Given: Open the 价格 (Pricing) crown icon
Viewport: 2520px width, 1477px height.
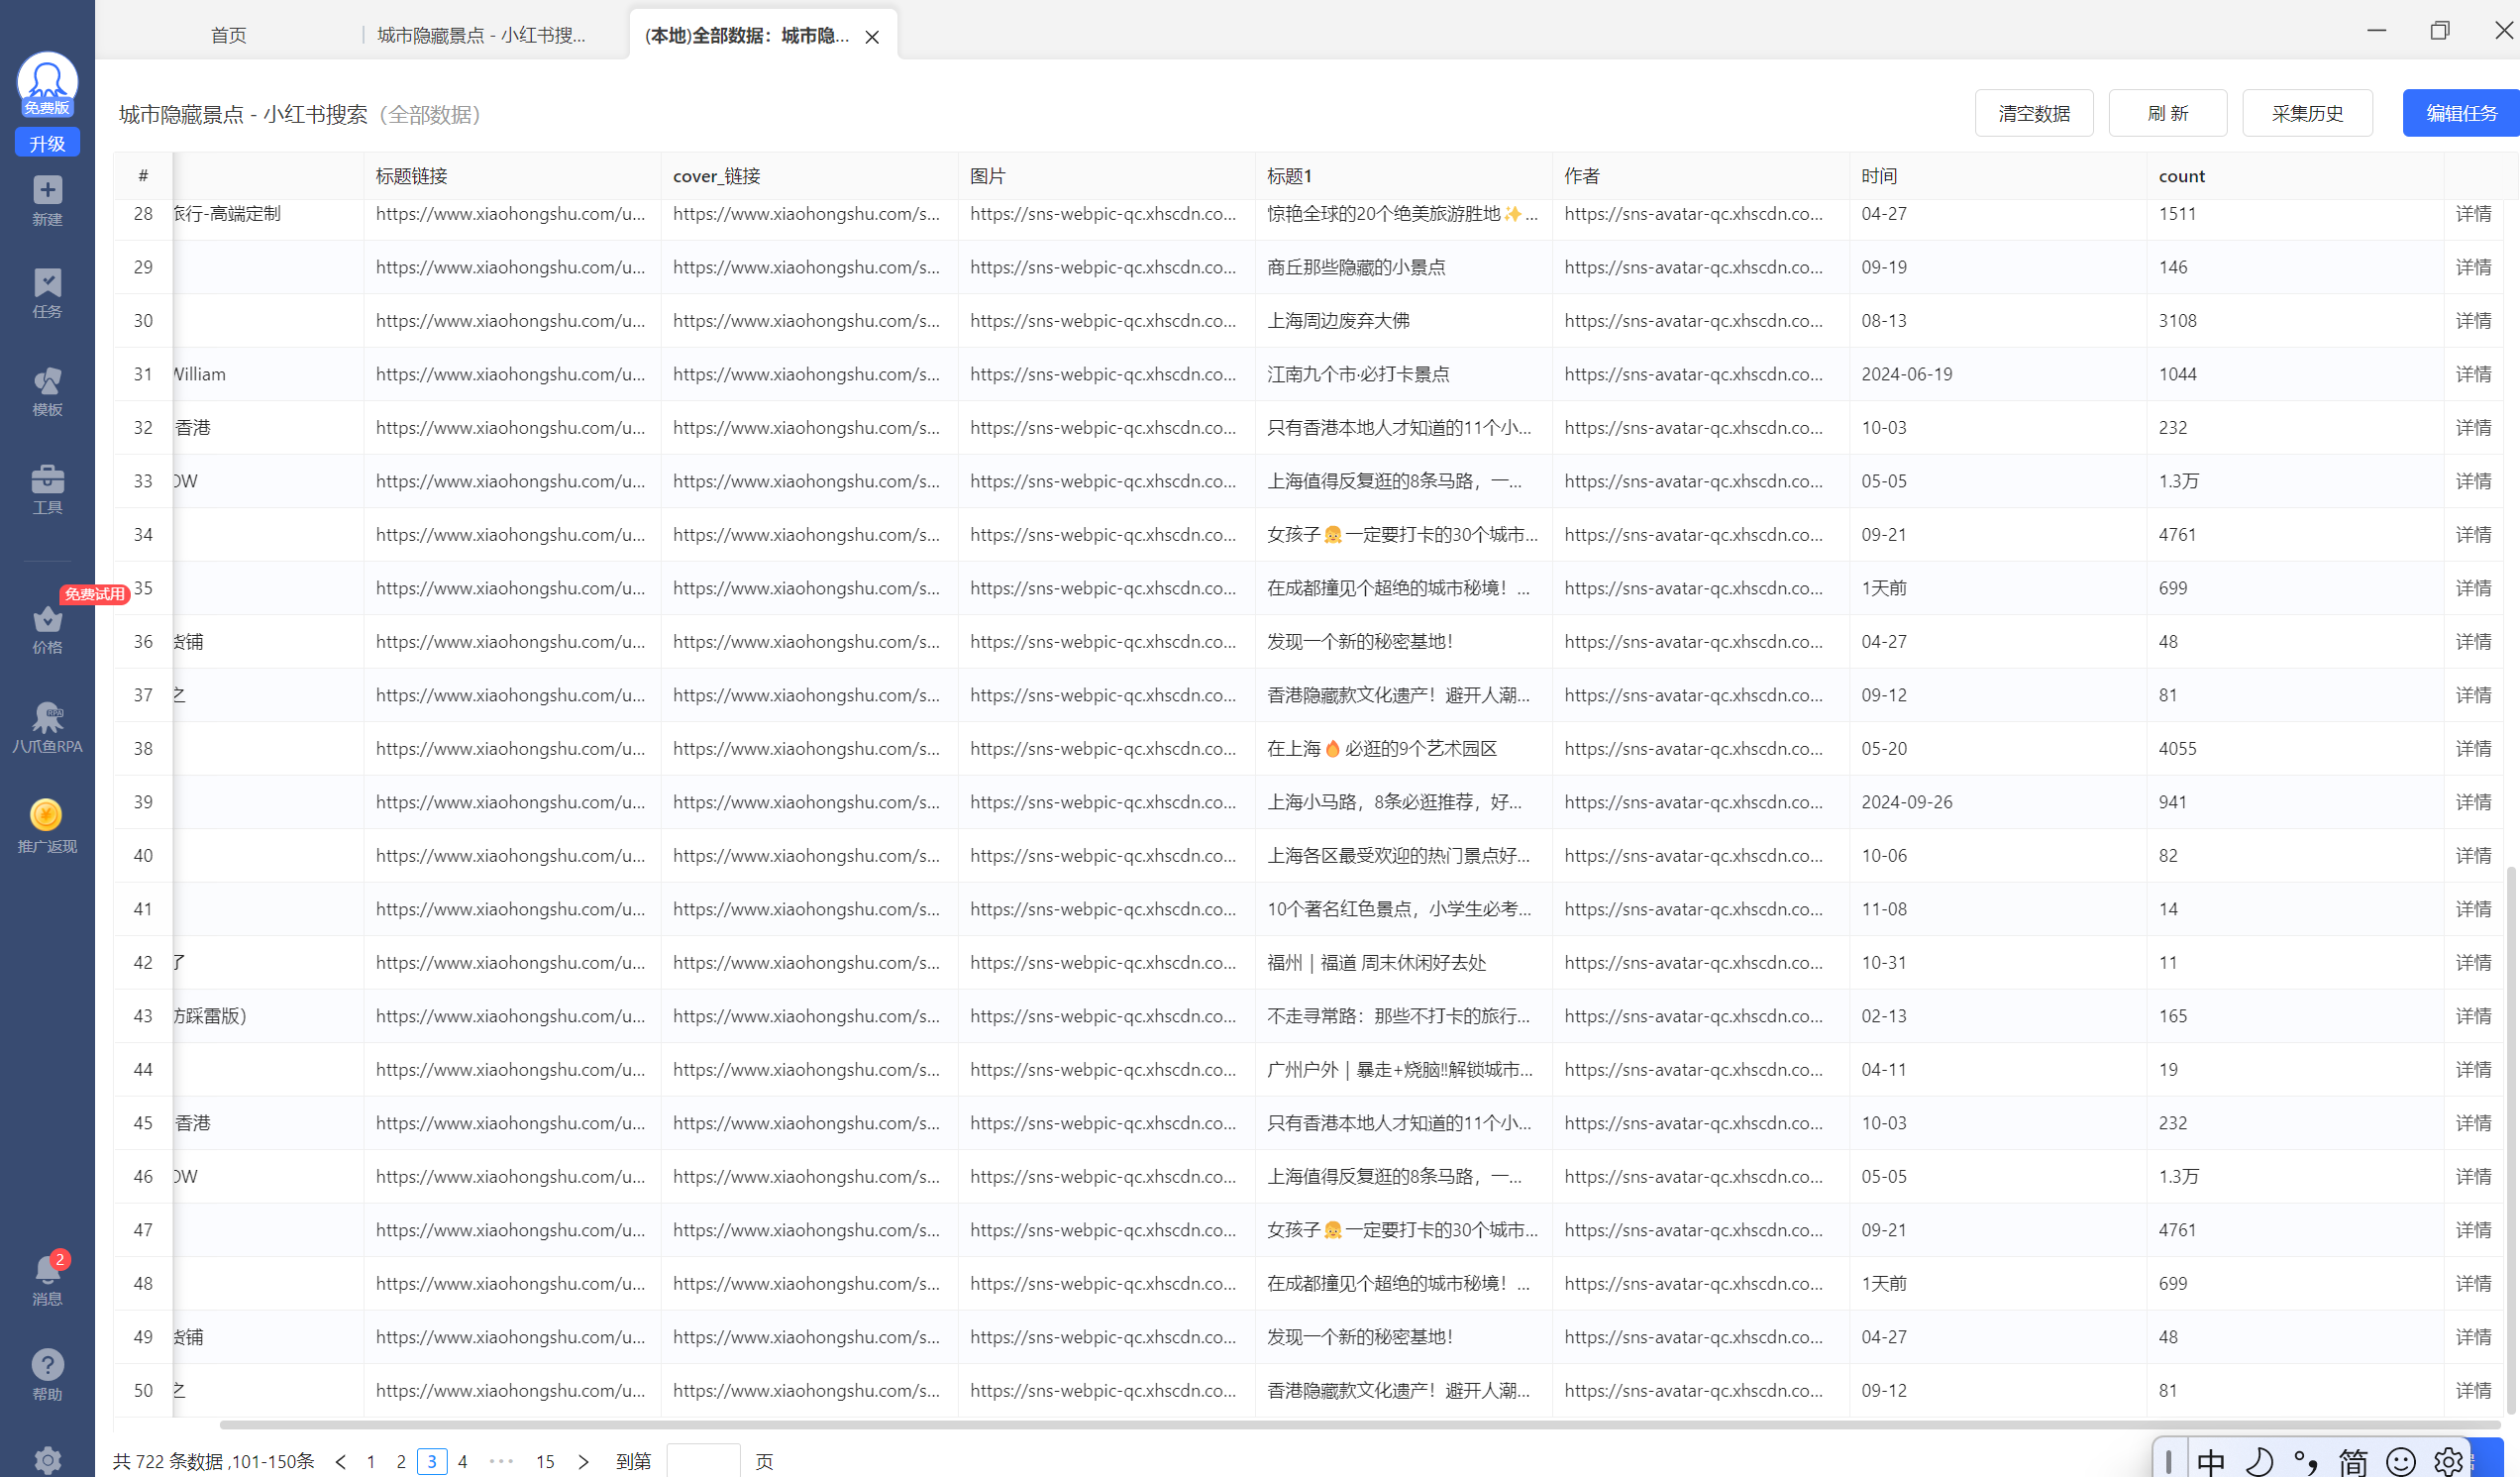Looking at the screenshot, I should coord(47,628).
